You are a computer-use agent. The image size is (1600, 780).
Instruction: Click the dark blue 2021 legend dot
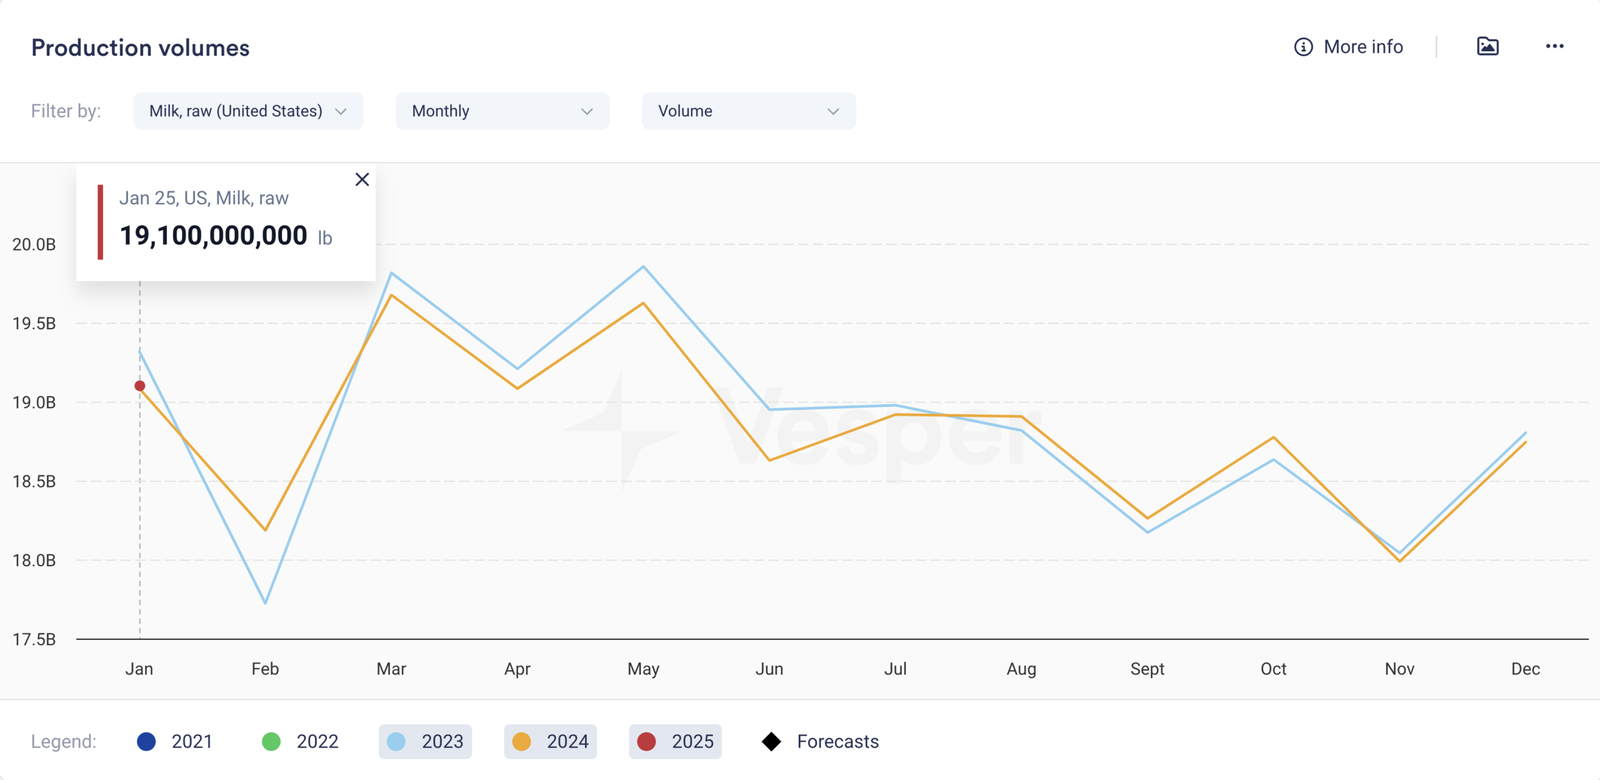147,742
